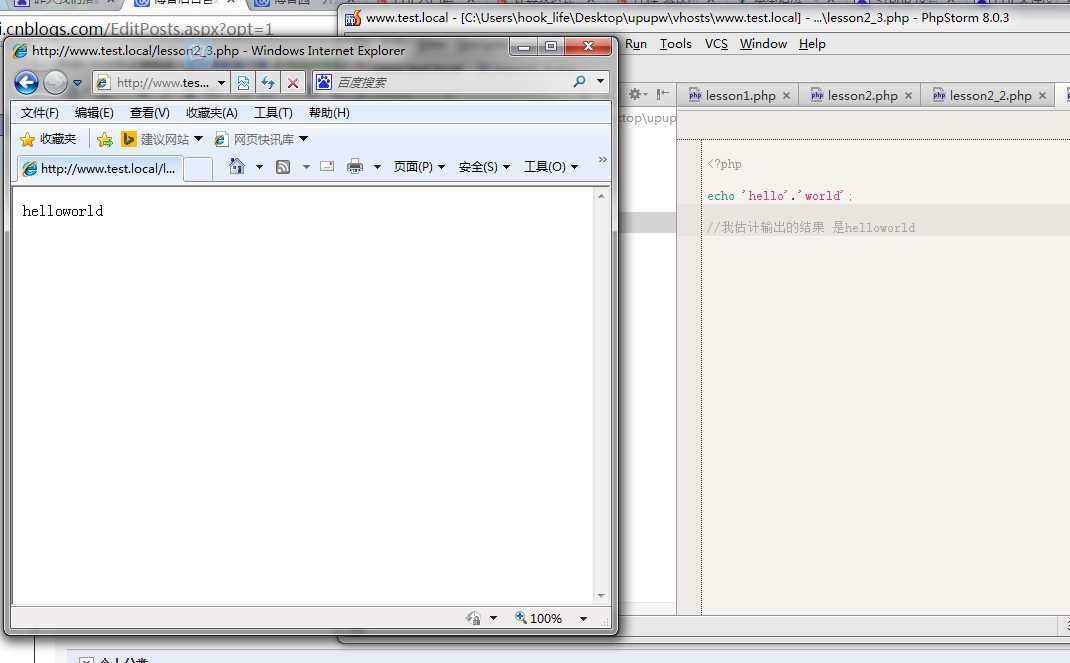This screenshot has width=1070, height=663.
Task: Open the 页面(P) page dropdown menu
Action: point(419,166)
